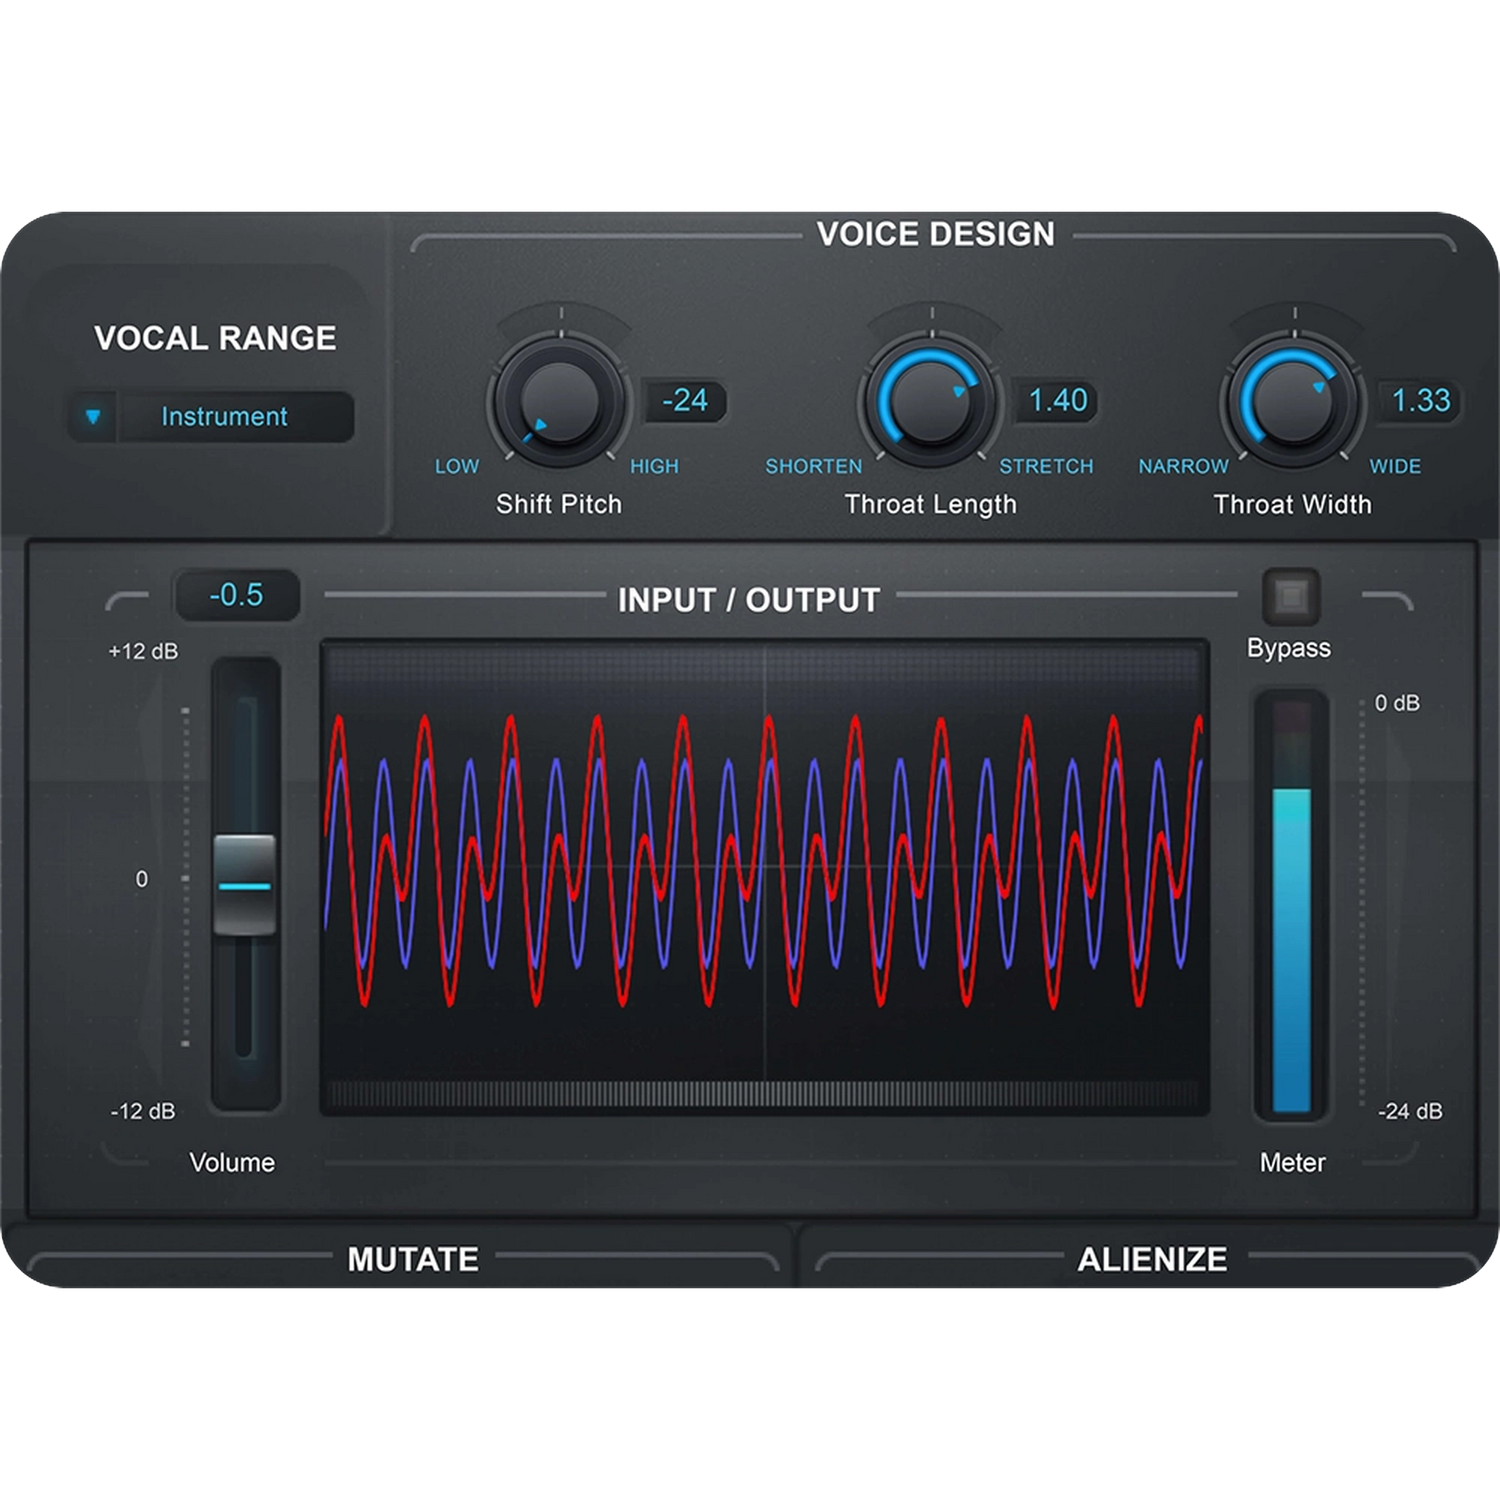The image size is (1500, 1500).
Task: Click the Instrument vocal range selection box
Action: pyautogui.click(x=225, y=416)
